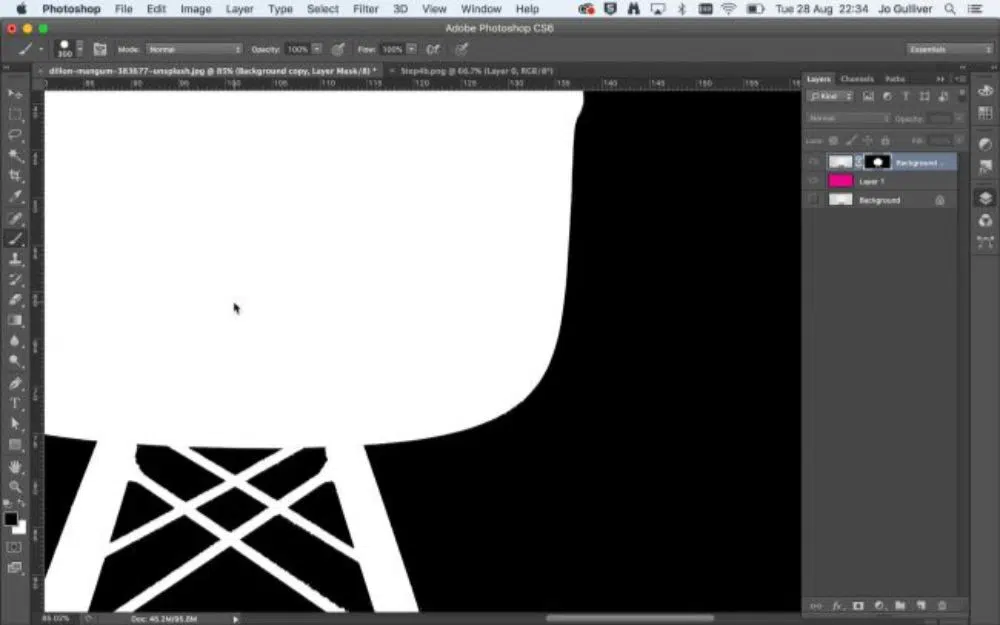Click the foreground color swatch
The height and width of the screenshot is (625, 1000).
(11, 519)
